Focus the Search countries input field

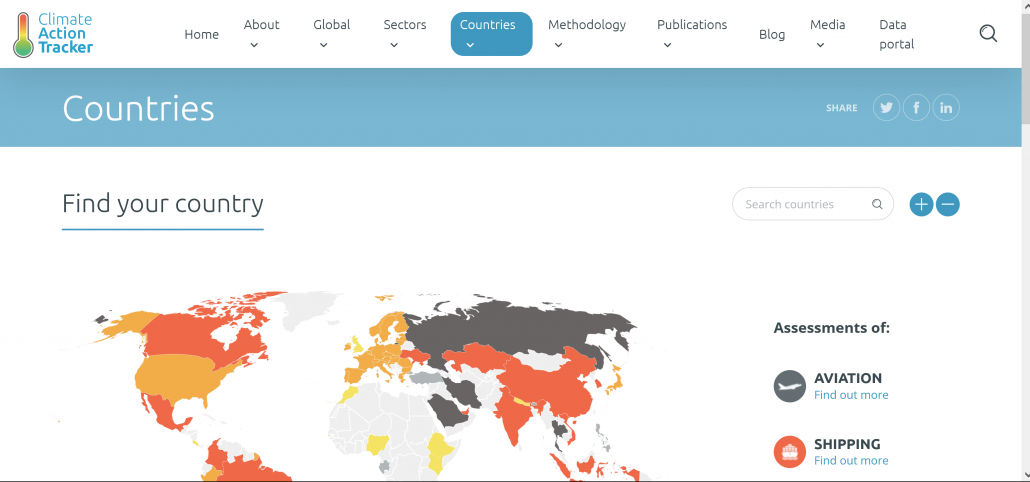[813, 204]
